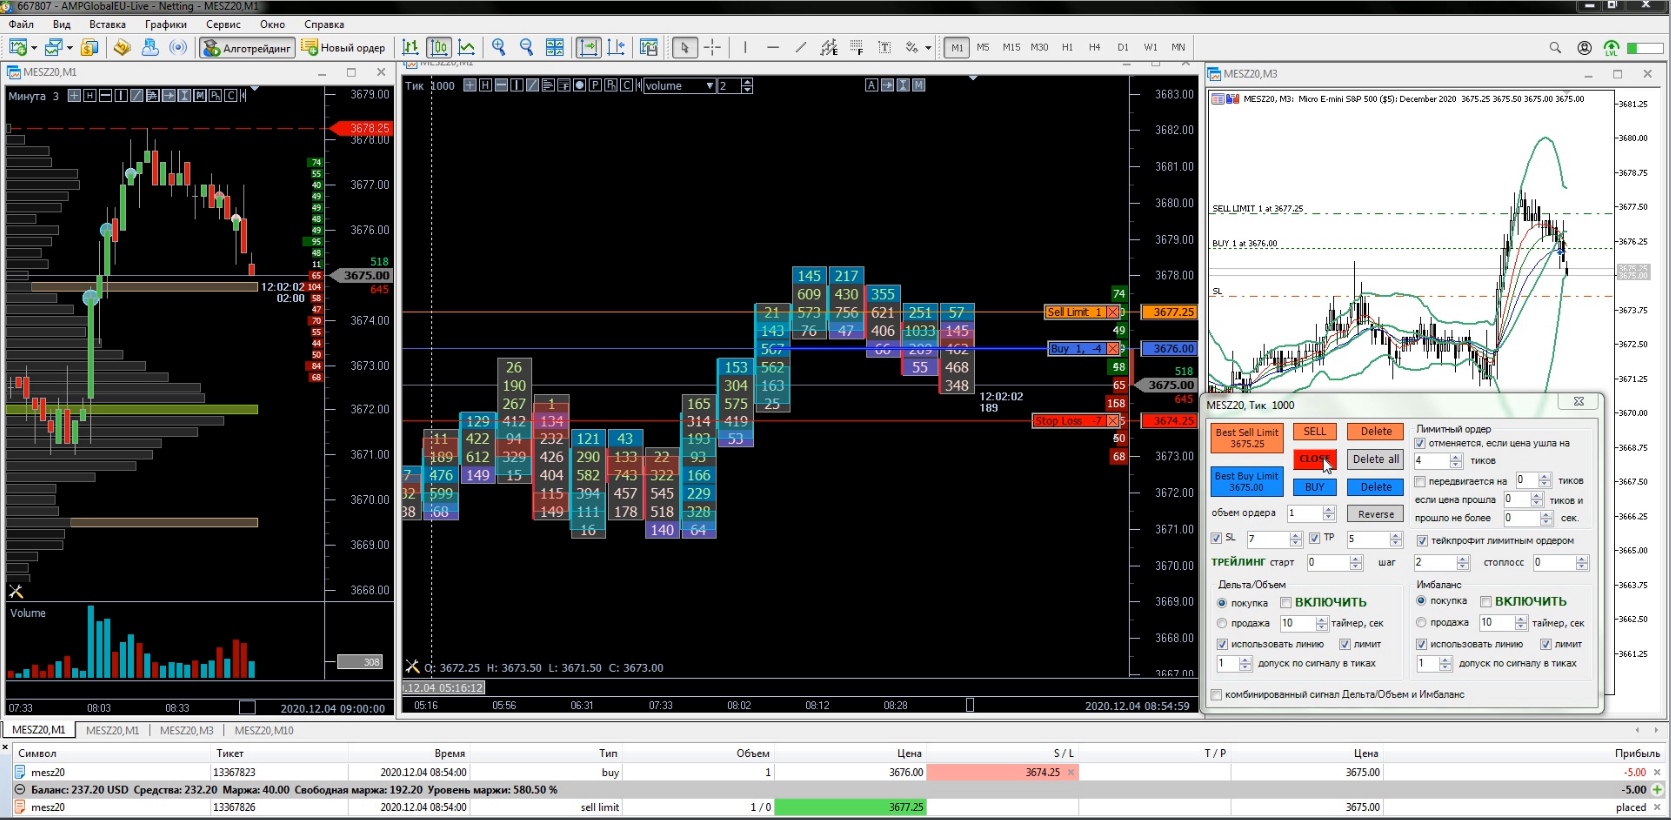The image size is (1671, 820).
Task: Adjust трейлинг шаг spinner
Action: 1463,563
